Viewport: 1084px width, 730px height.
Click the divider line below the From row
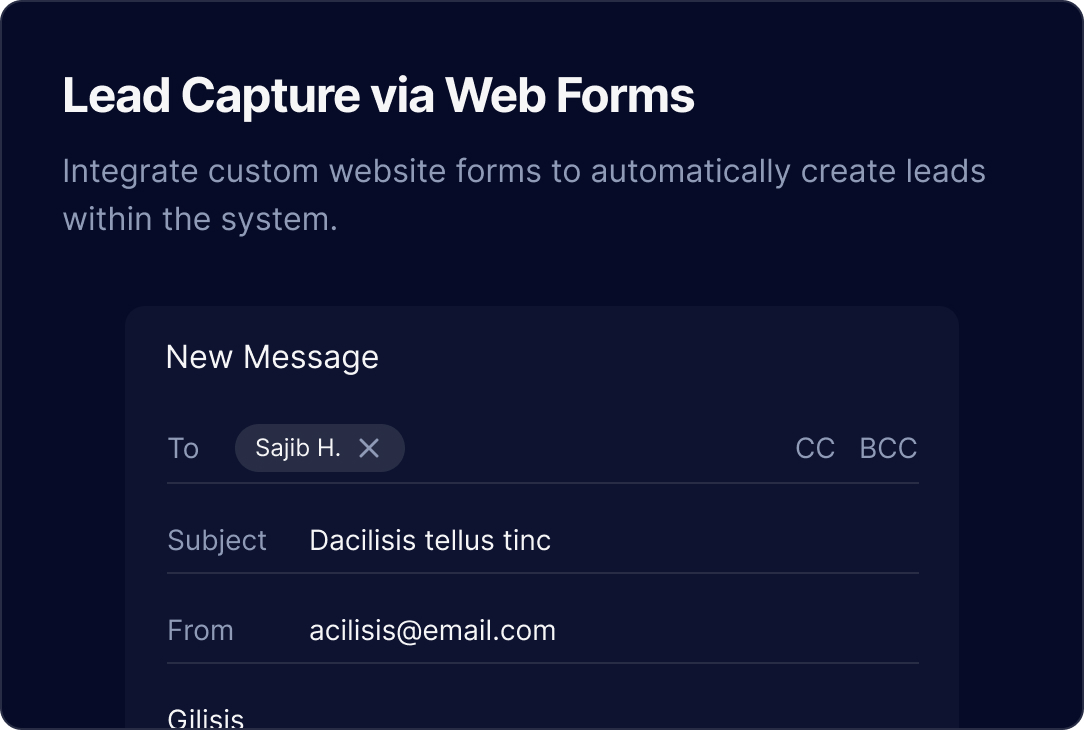[542, 663]
